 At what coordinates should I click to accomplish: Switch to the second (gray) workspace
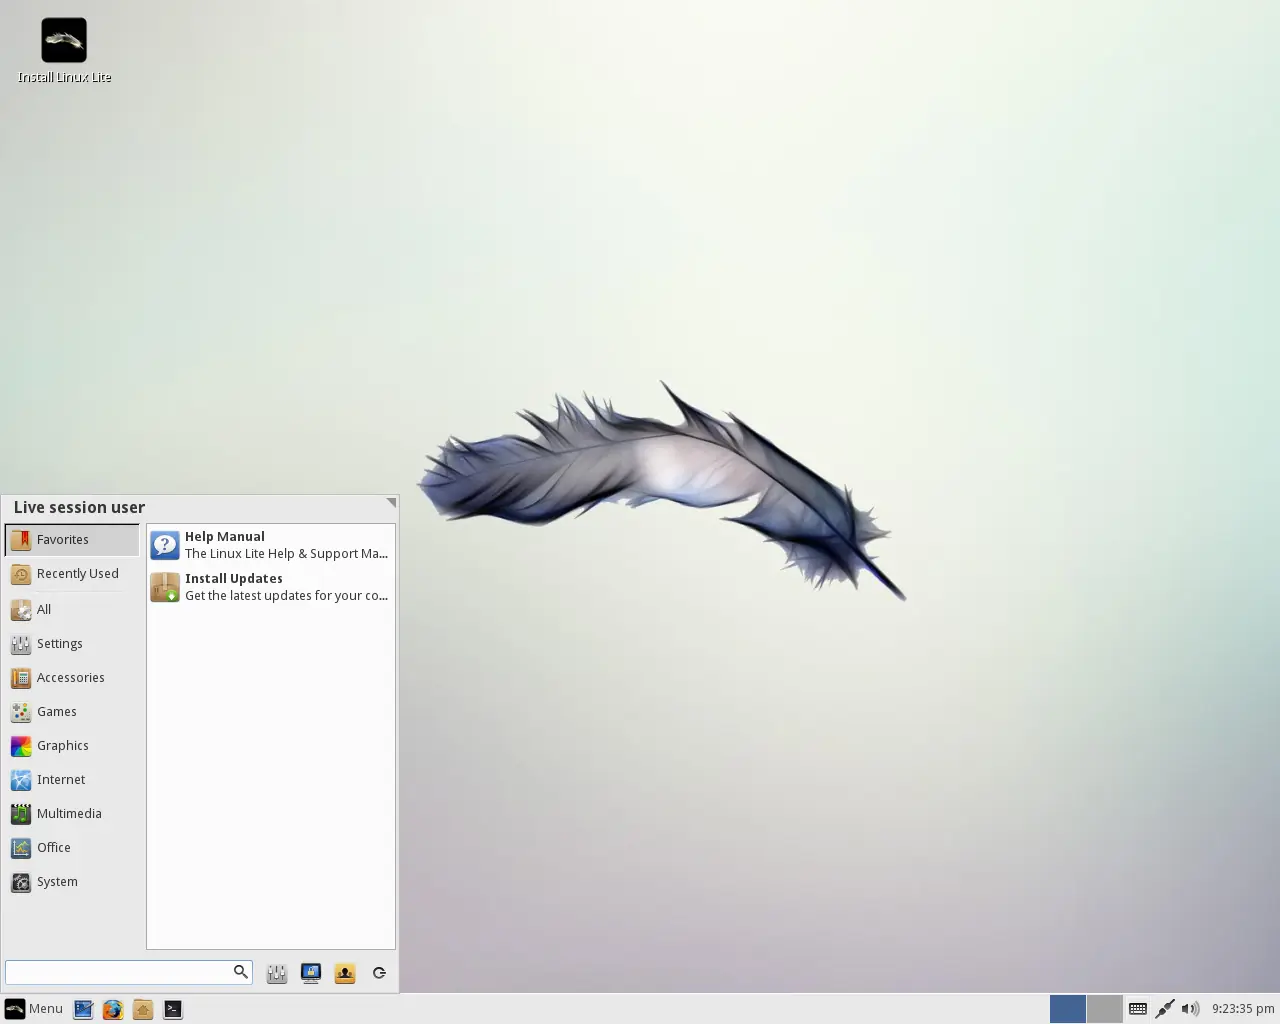tap(1105, 1009)
